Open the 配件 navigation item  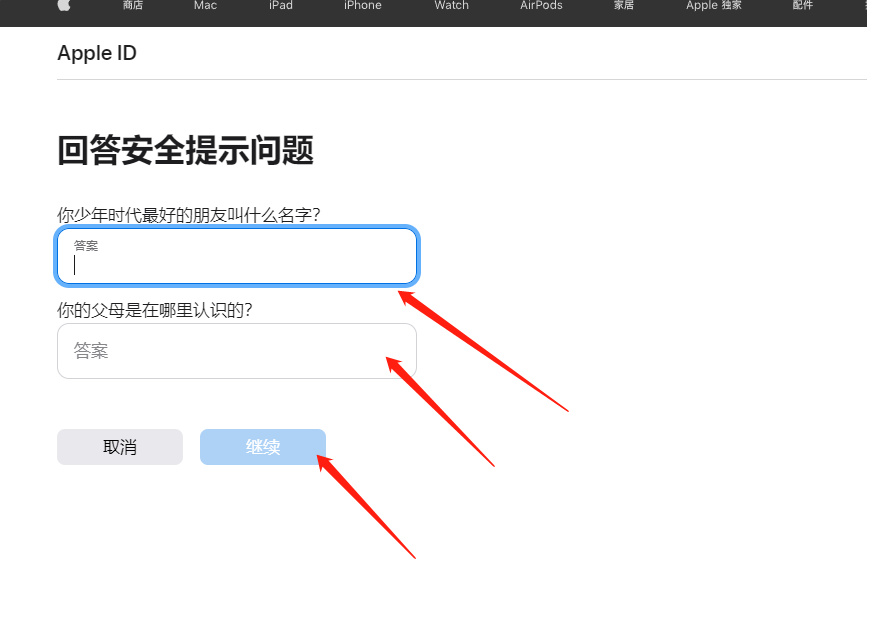802,6
